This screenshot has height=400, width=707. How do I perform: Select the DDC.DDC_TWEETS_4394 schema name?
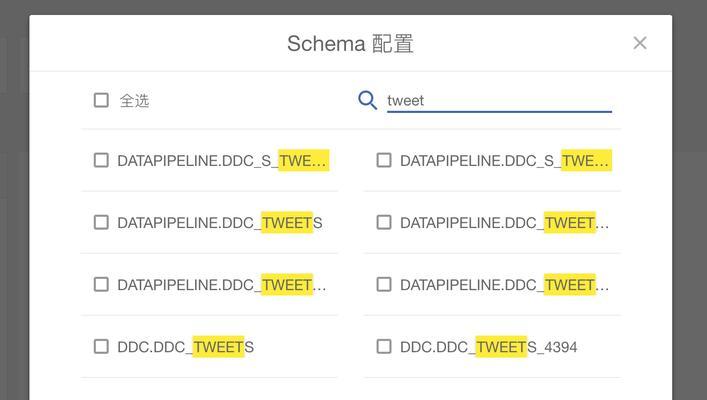tap(488, 347)
